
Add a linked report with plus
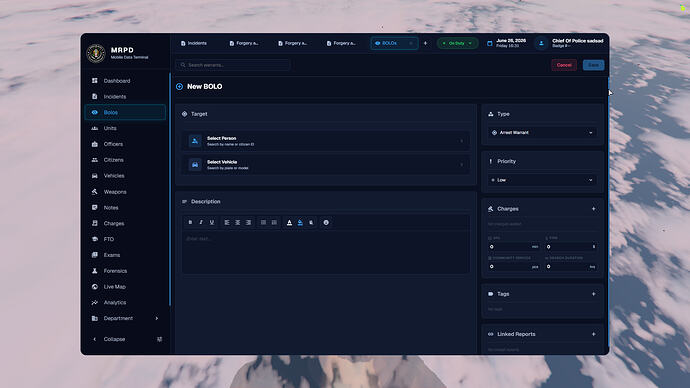[594, 334]
